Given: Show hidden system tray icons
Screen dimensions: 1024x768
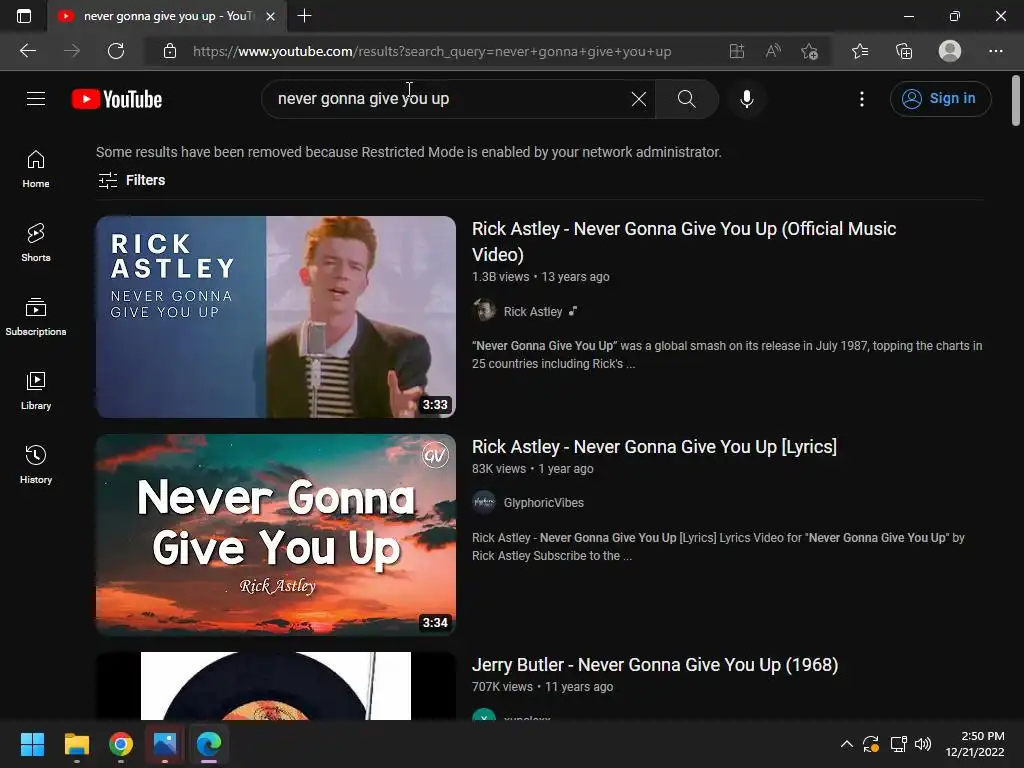Looking at the screenshot, I should pyautogui.click(x=846, y=744).
